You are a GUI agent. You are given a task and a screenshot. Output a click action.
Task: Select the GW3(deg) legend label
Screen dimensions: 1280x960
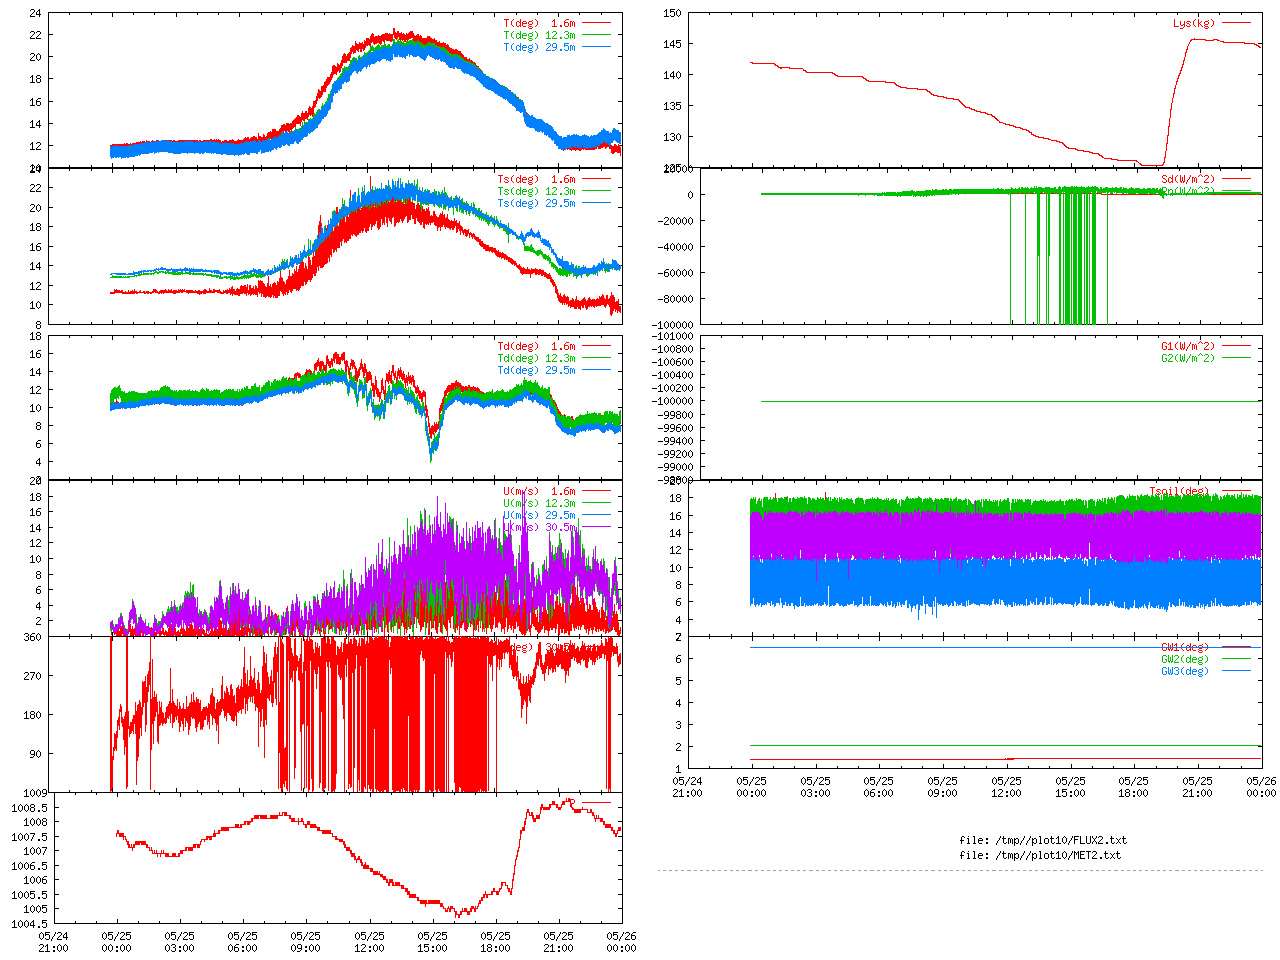point(1185,672)
